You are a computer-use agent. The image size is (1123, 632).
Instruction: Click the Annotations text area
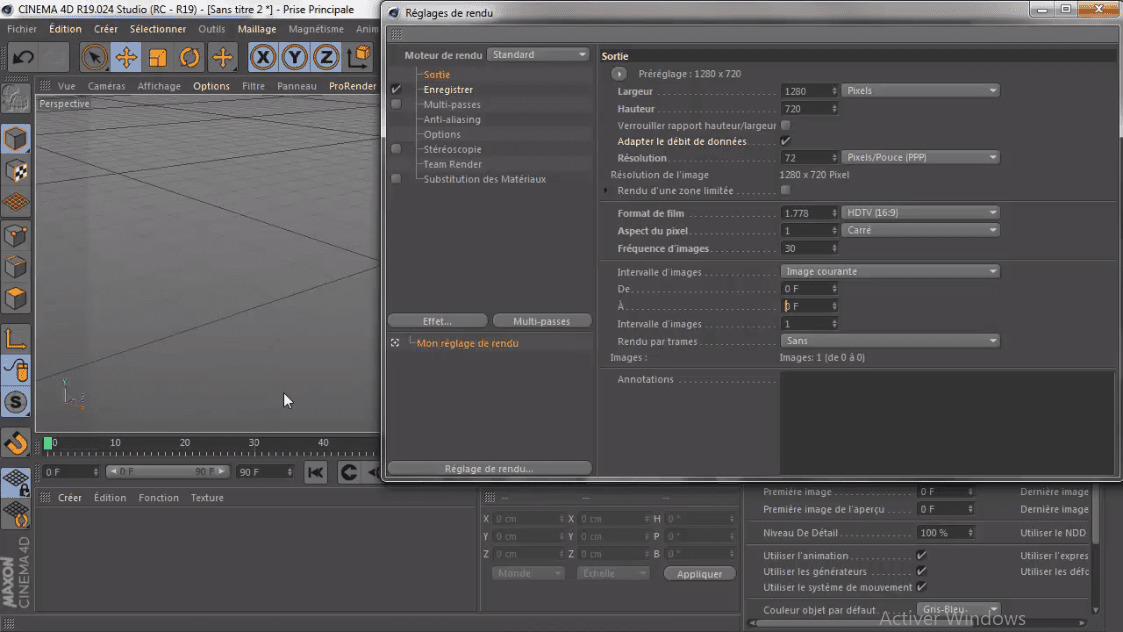[x=947, y=422]
